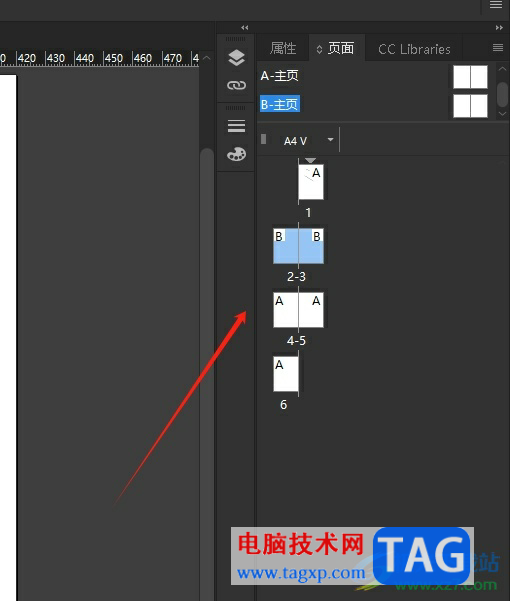Collapse panels with double-right arrows

pyautogui.click(x=499, y=28)
